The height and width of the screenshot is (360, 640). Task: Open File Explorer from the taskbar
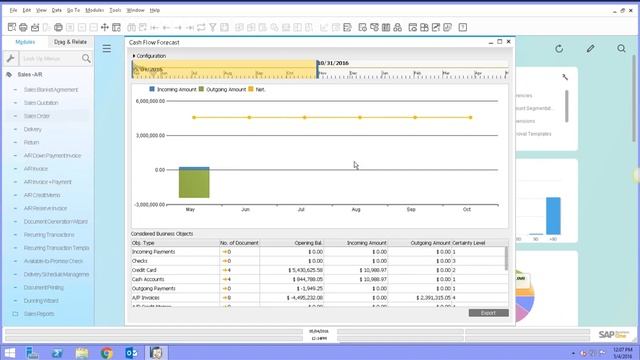(x=82, y=353)
